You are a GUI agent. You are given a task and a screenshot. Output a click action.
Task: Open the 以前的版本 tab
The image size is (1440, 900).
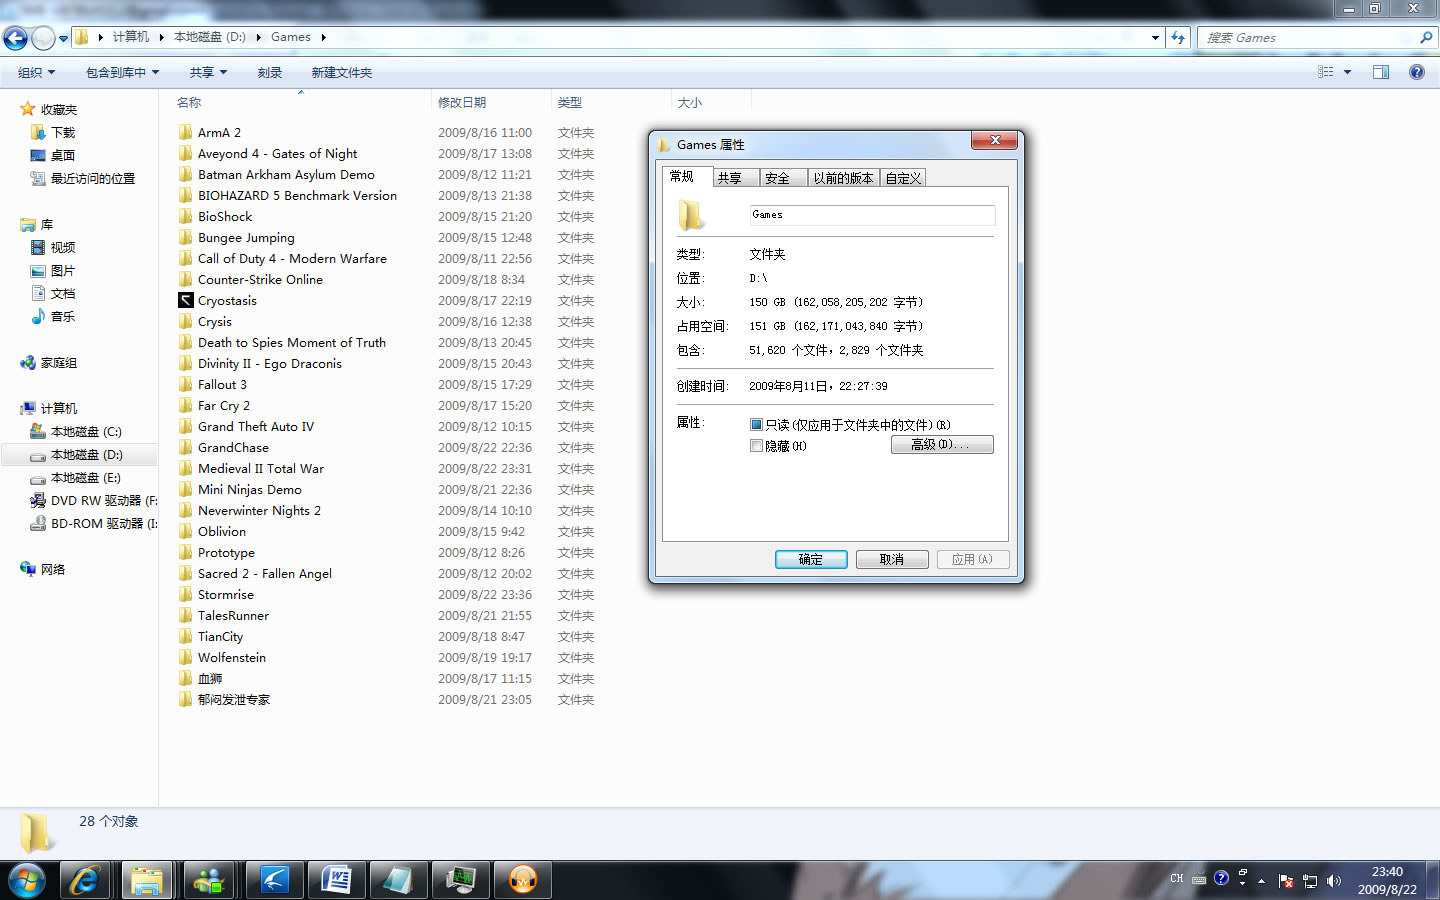coord(843,178)
